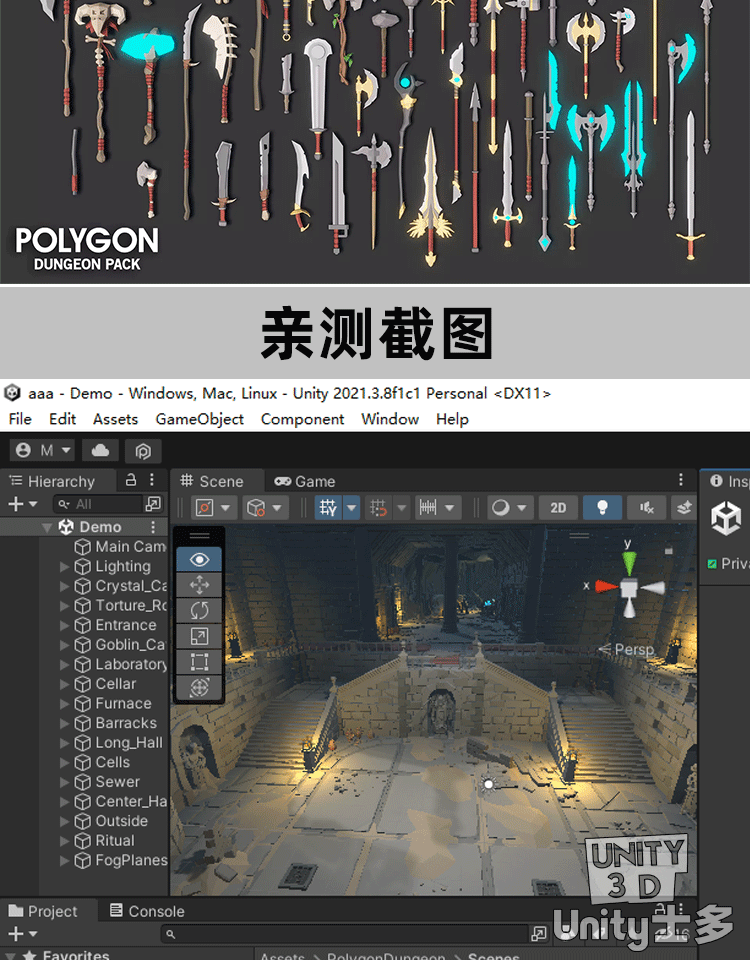
Task: Mute scene audio toggle
Action: pyautogui.click(x=646, y=508)
